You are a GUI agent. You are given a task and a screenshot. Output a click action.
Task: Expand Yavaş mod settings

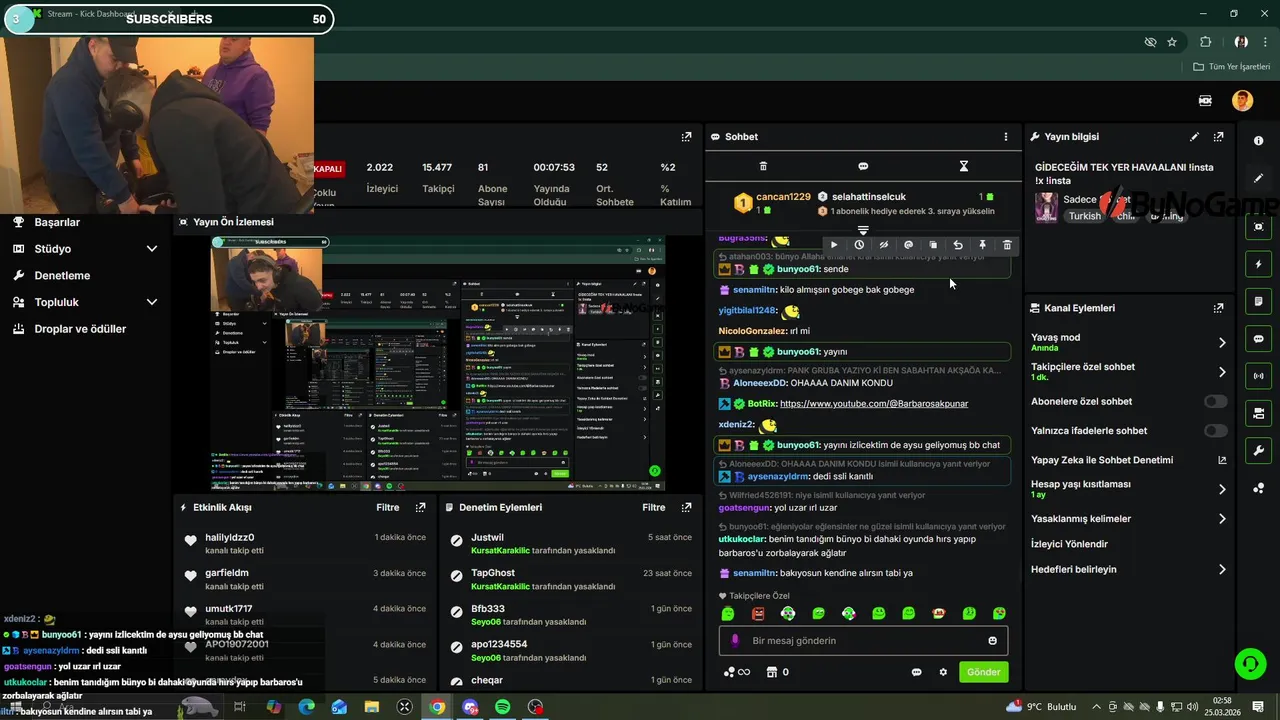(x=1221, y=342)
